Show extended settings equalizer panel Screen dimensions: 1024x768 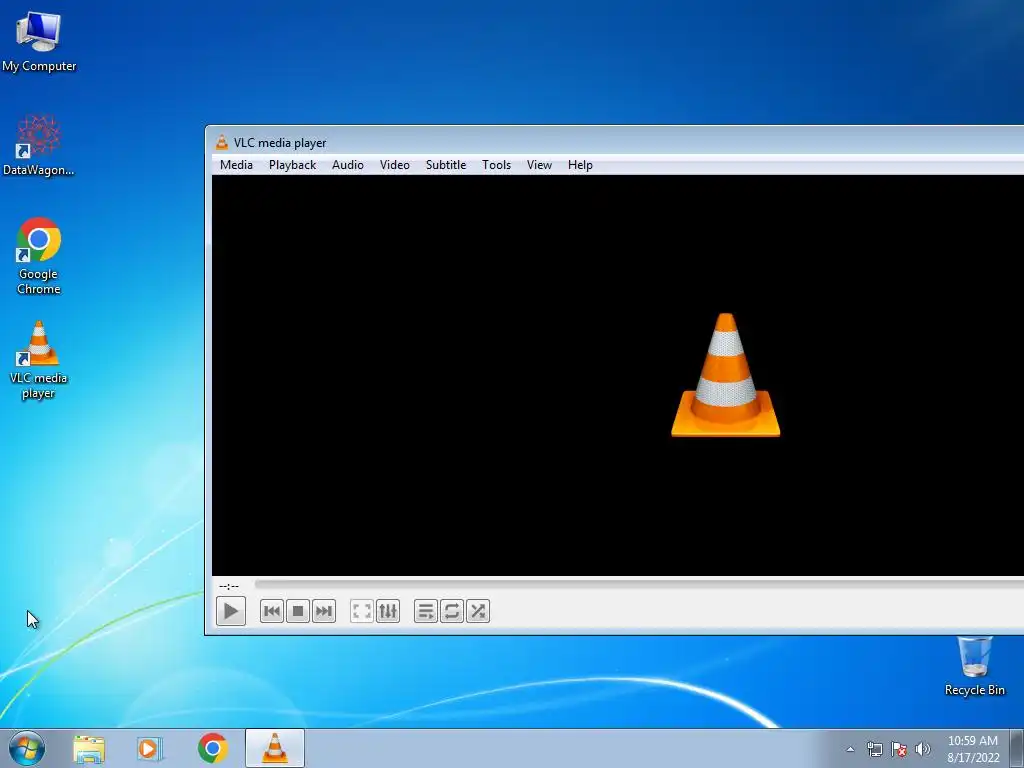tap(388, 611)
